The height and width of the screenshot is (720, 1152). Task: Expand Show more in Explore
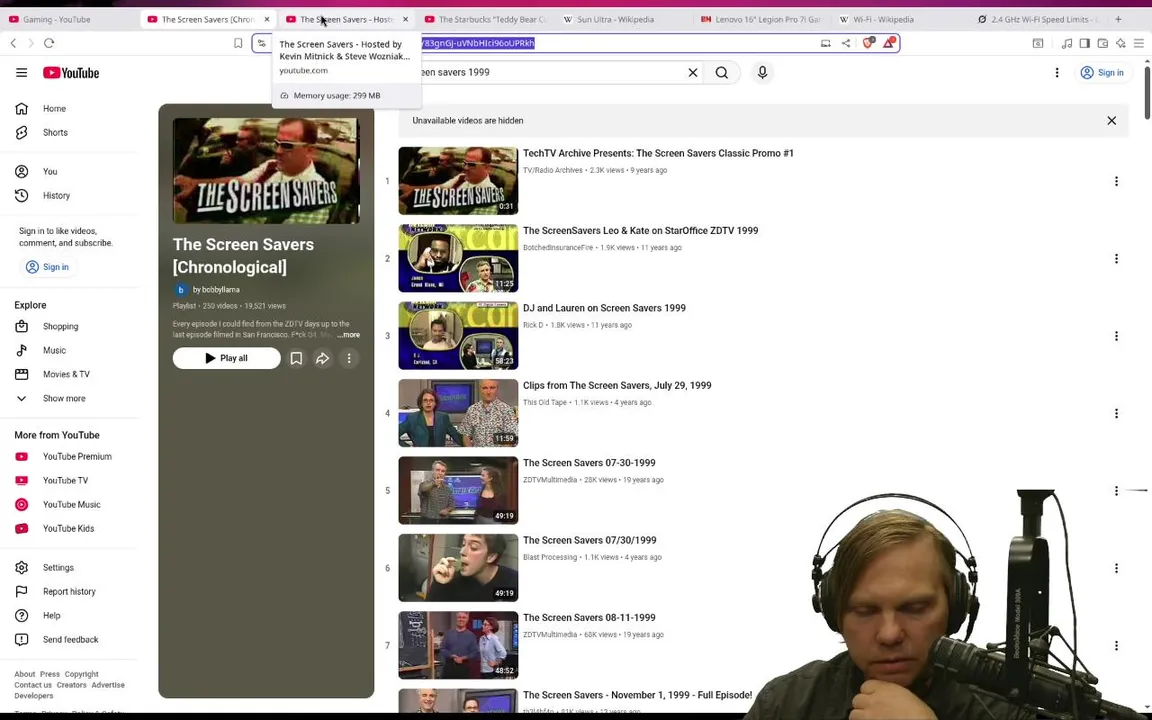tap(63, 398)
